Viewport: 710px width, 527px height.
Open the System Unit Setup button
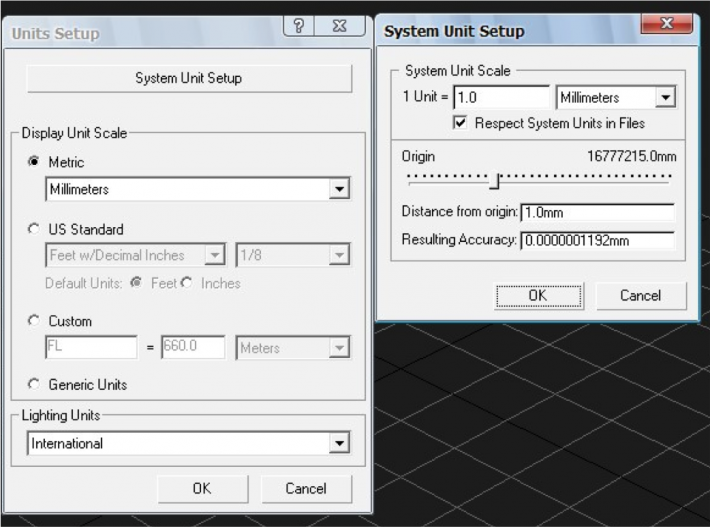(189, 78)
